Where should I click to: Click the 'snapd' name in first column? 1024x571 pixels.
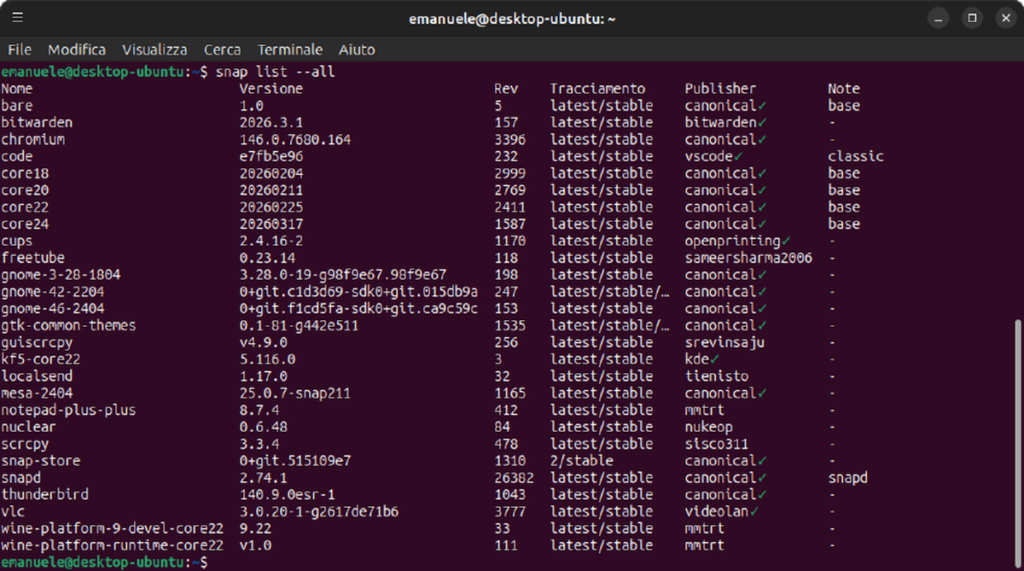(21, 478)
